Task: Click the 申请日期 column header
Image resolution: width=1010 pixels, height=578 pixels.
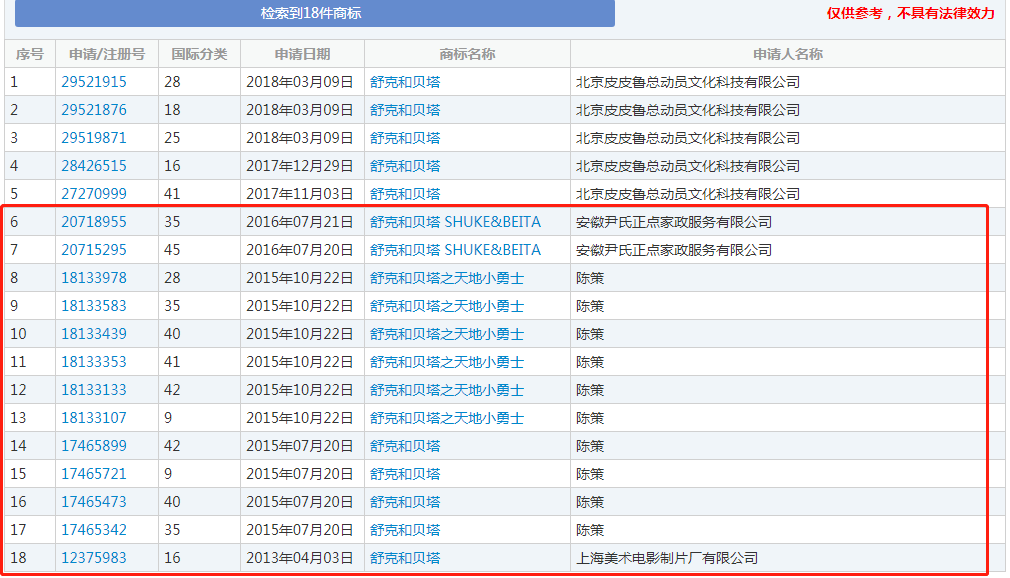Action: (302, 54)
